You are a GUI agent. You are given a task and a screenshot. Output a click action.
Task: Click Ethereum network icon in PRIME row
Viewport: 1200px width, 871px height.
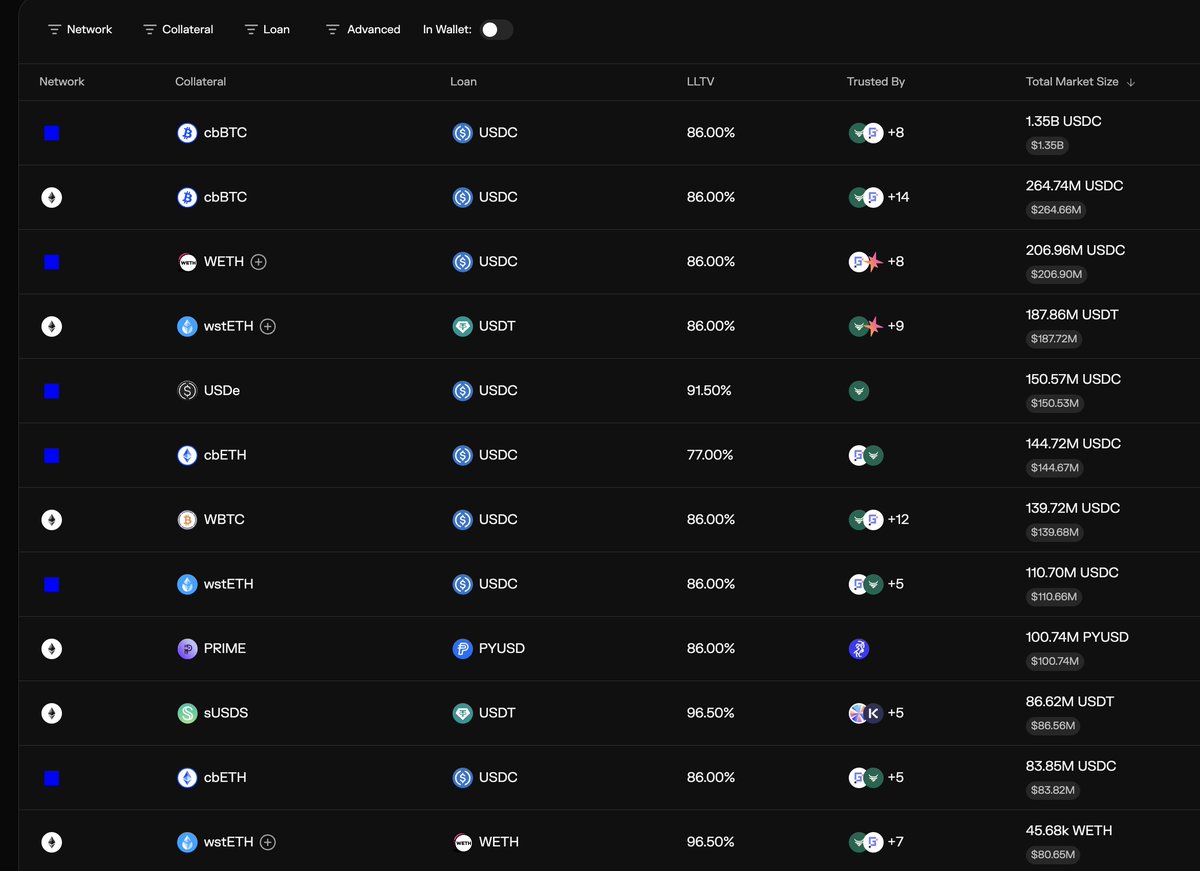click(51, 649)
